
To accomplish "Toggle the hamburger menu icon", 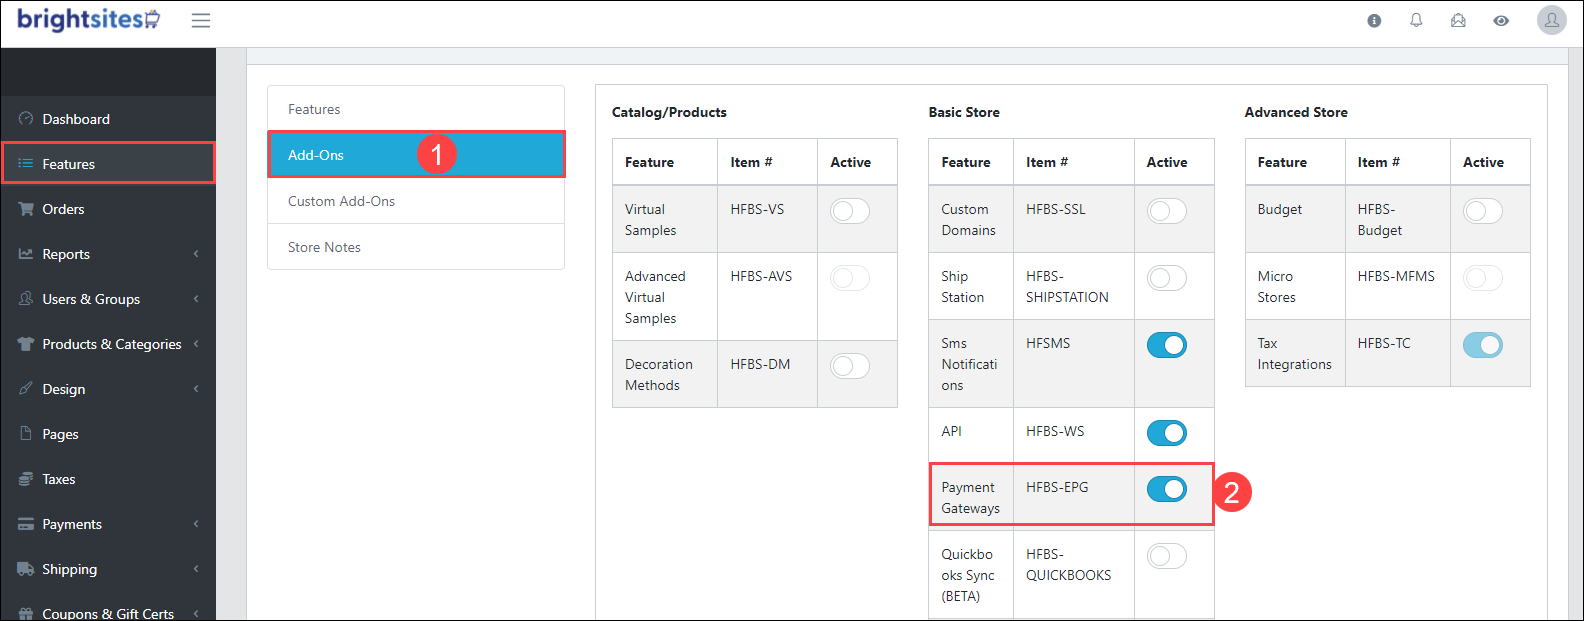I will pos(201,20).
